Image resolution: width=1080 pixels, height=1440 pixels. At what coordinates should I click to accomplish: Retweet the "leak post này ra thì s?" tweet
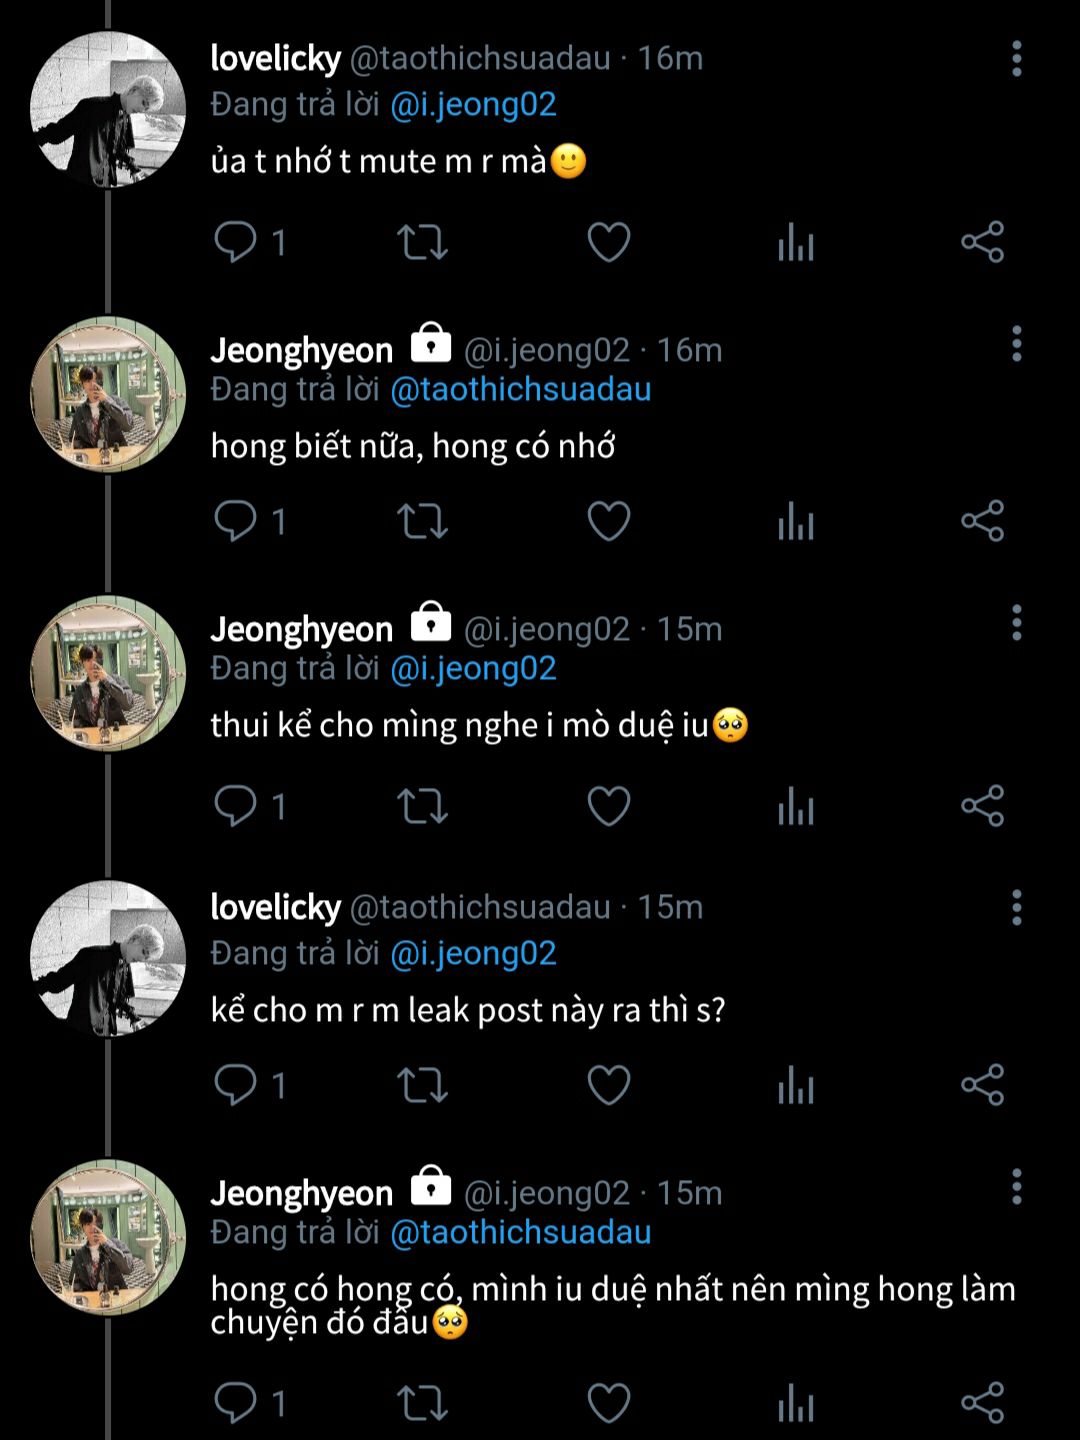(x=422, y=1085)
